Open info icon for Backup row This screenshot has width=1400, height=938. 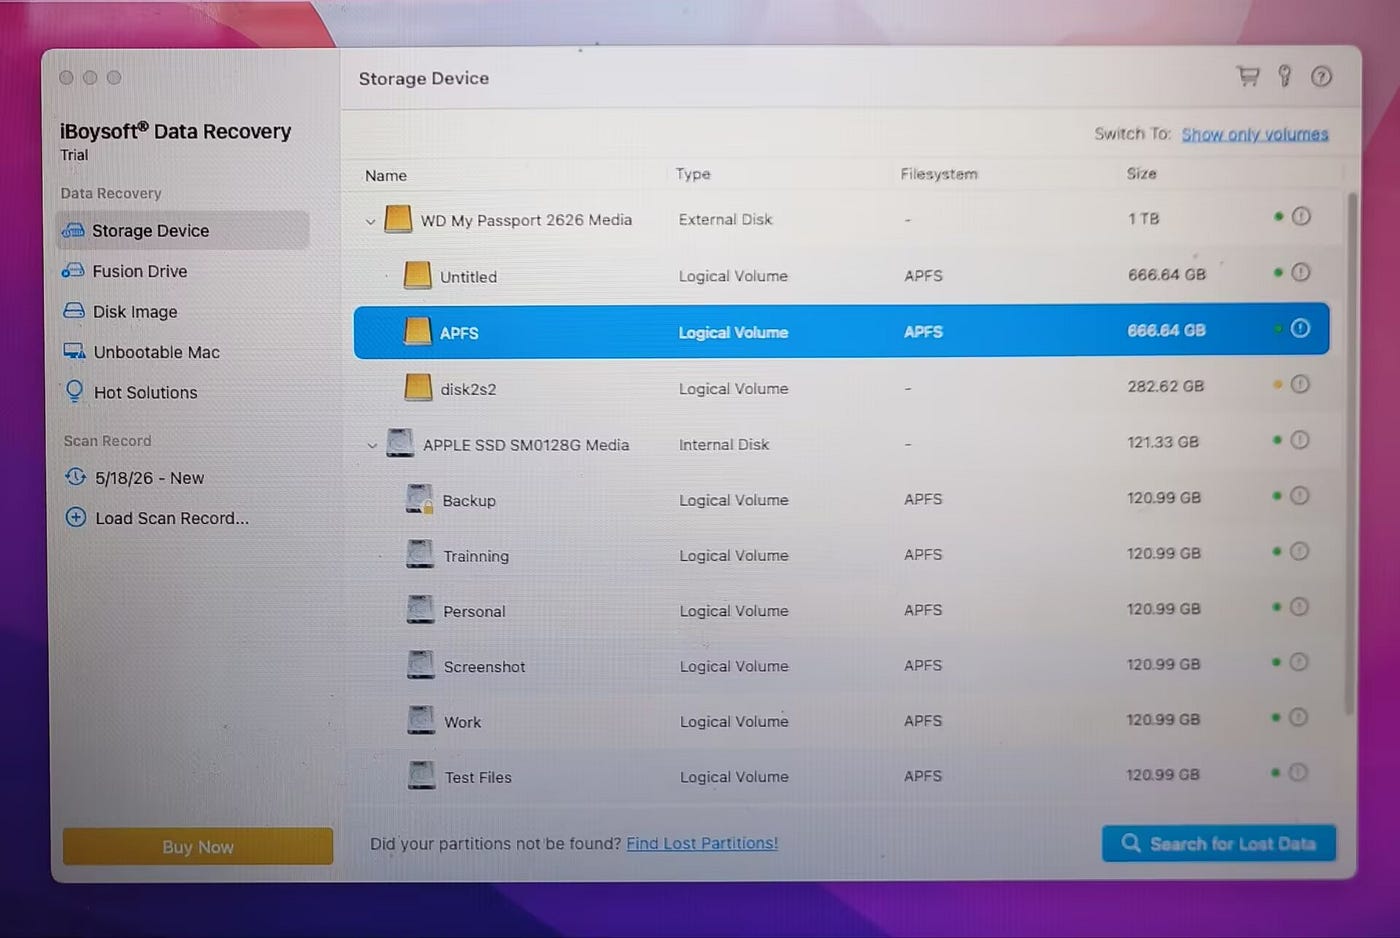[x=1299, y=496]
